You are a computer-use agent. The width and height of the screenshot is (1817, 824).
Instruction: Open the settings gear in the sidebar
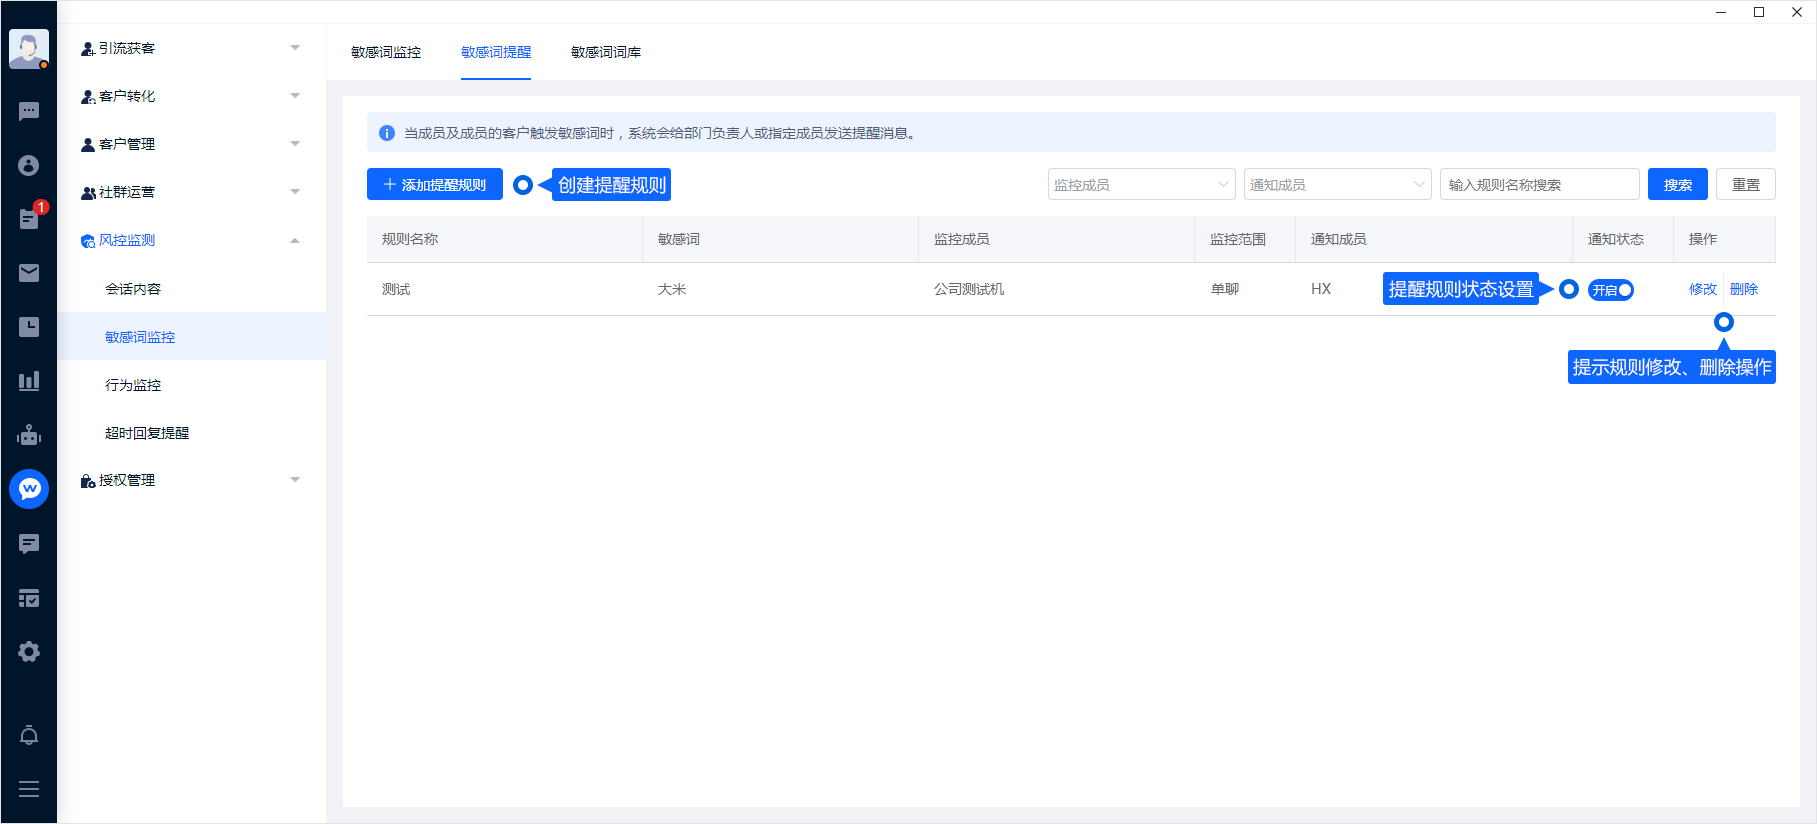(29, 652)
